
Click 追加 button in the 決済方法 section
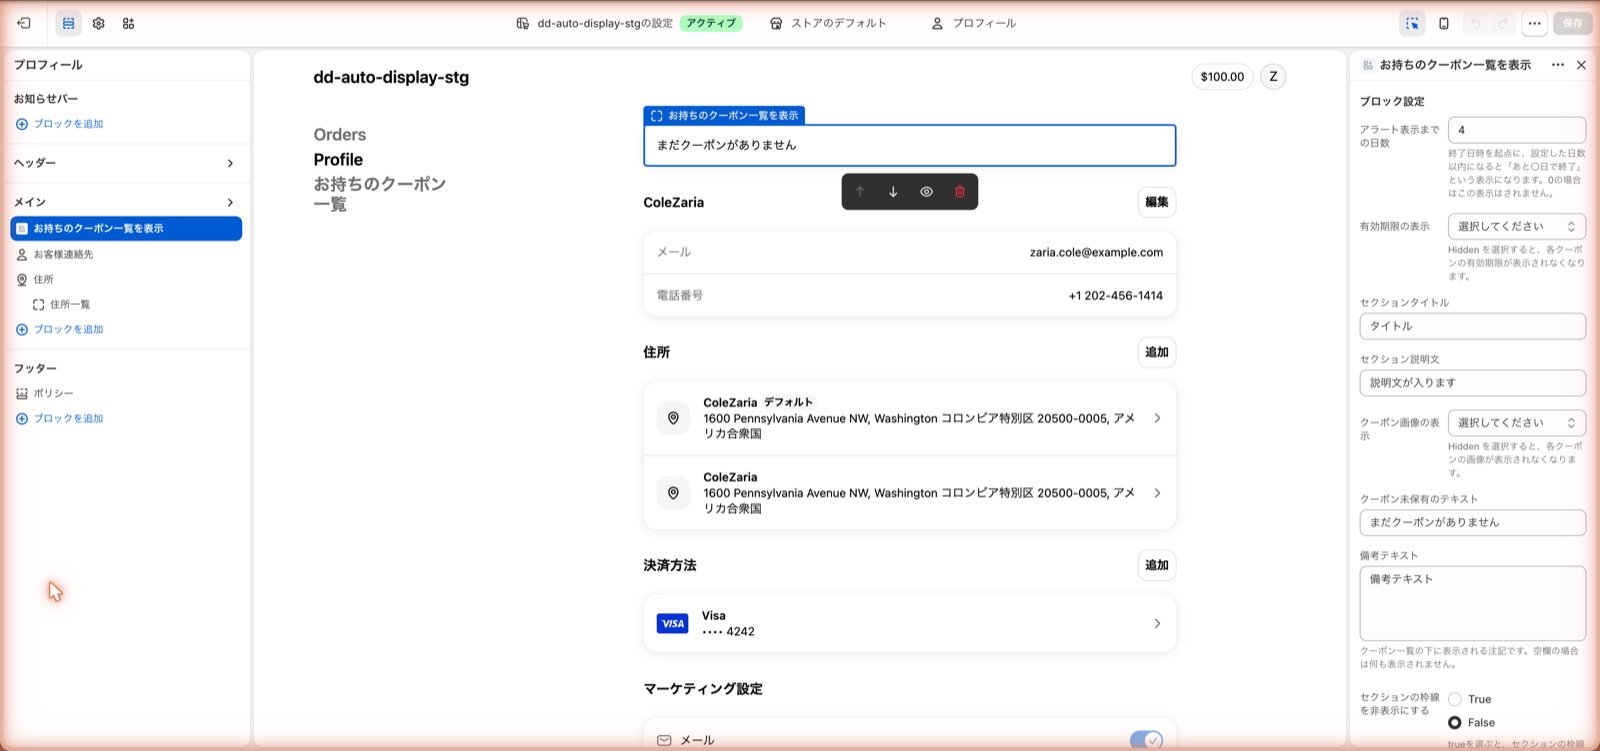pyautogui.click(x=1157, y=565)
